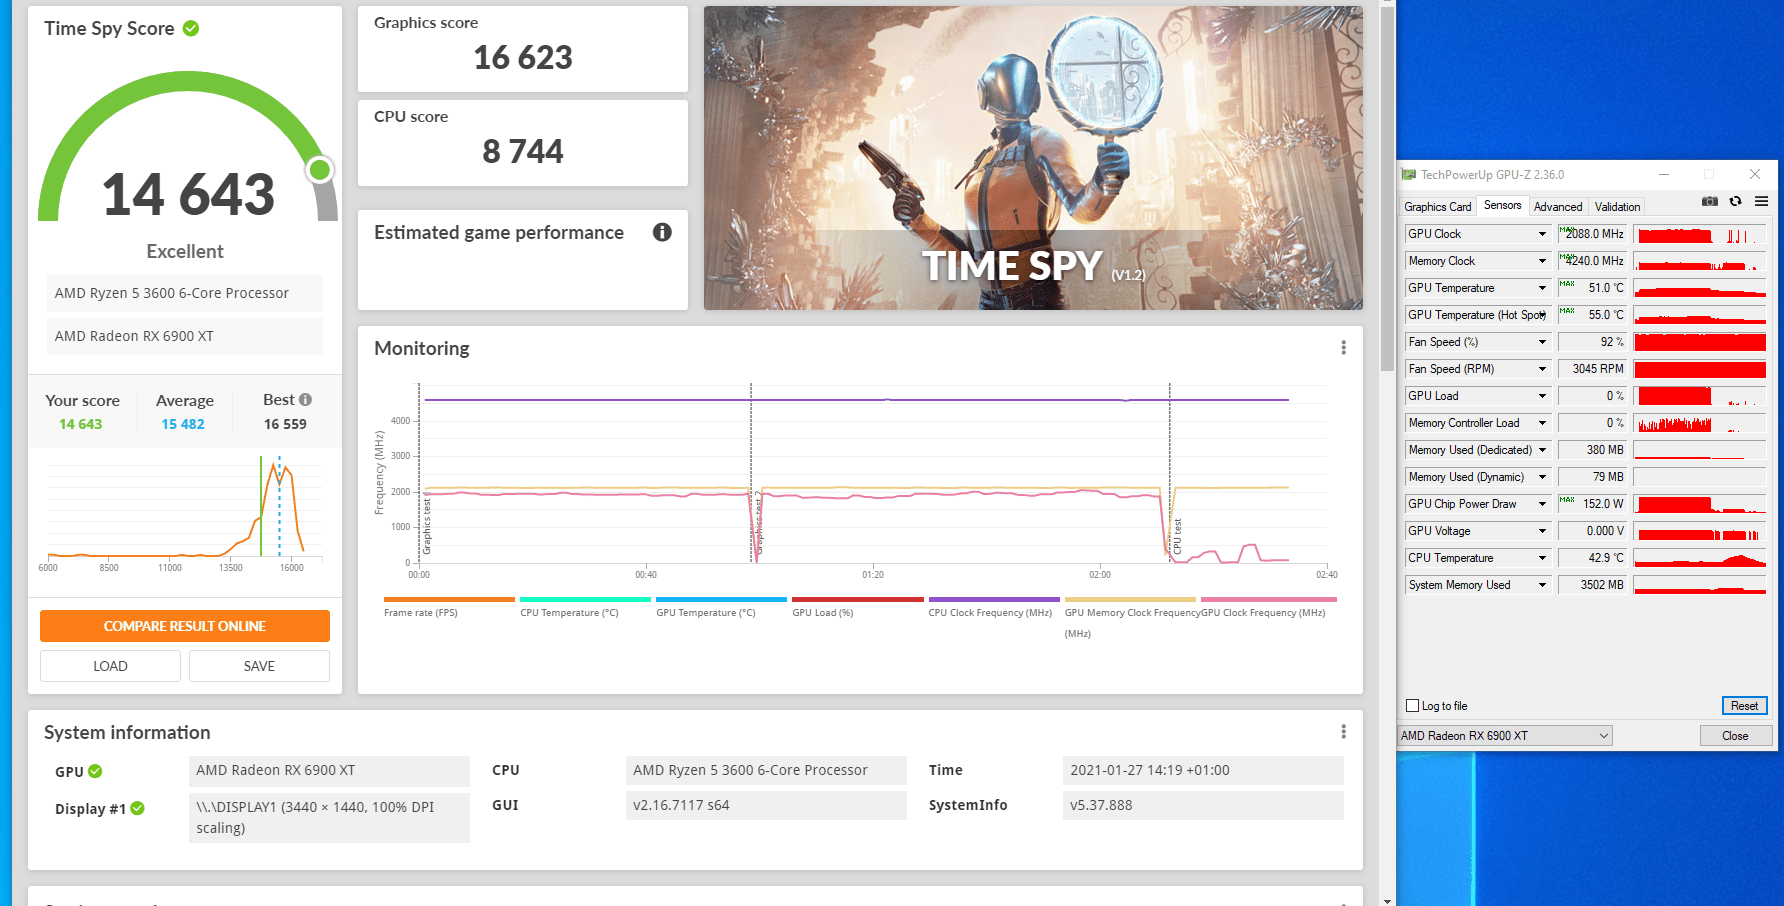Viewport: 1784px width, 906px height.
Task: Click the CPU score value 8 744
Action: (x=523, y=151)
